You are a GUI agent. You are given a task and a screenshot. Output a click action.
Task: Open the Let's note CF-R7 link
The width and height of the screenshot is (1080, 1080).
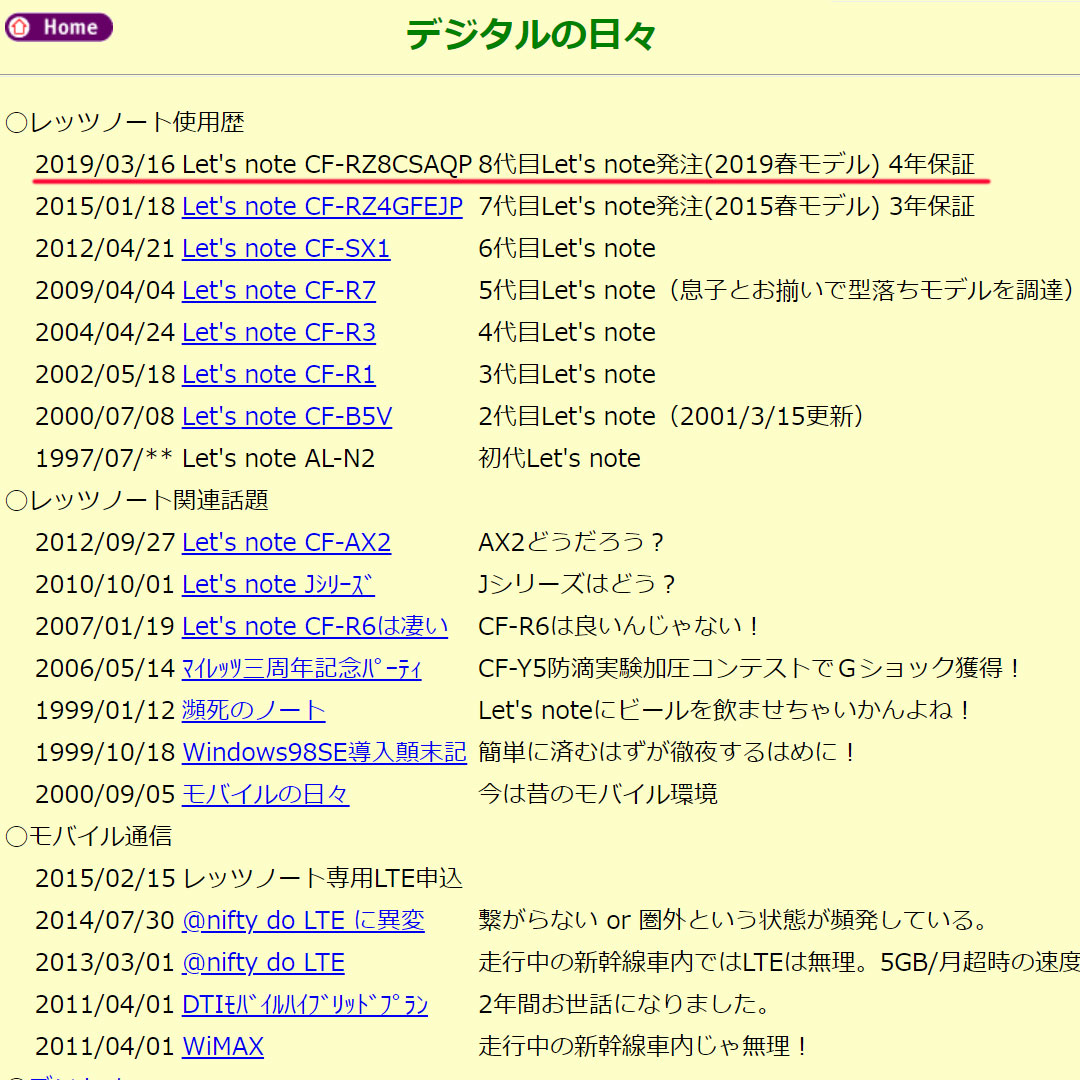pos(279,291)
